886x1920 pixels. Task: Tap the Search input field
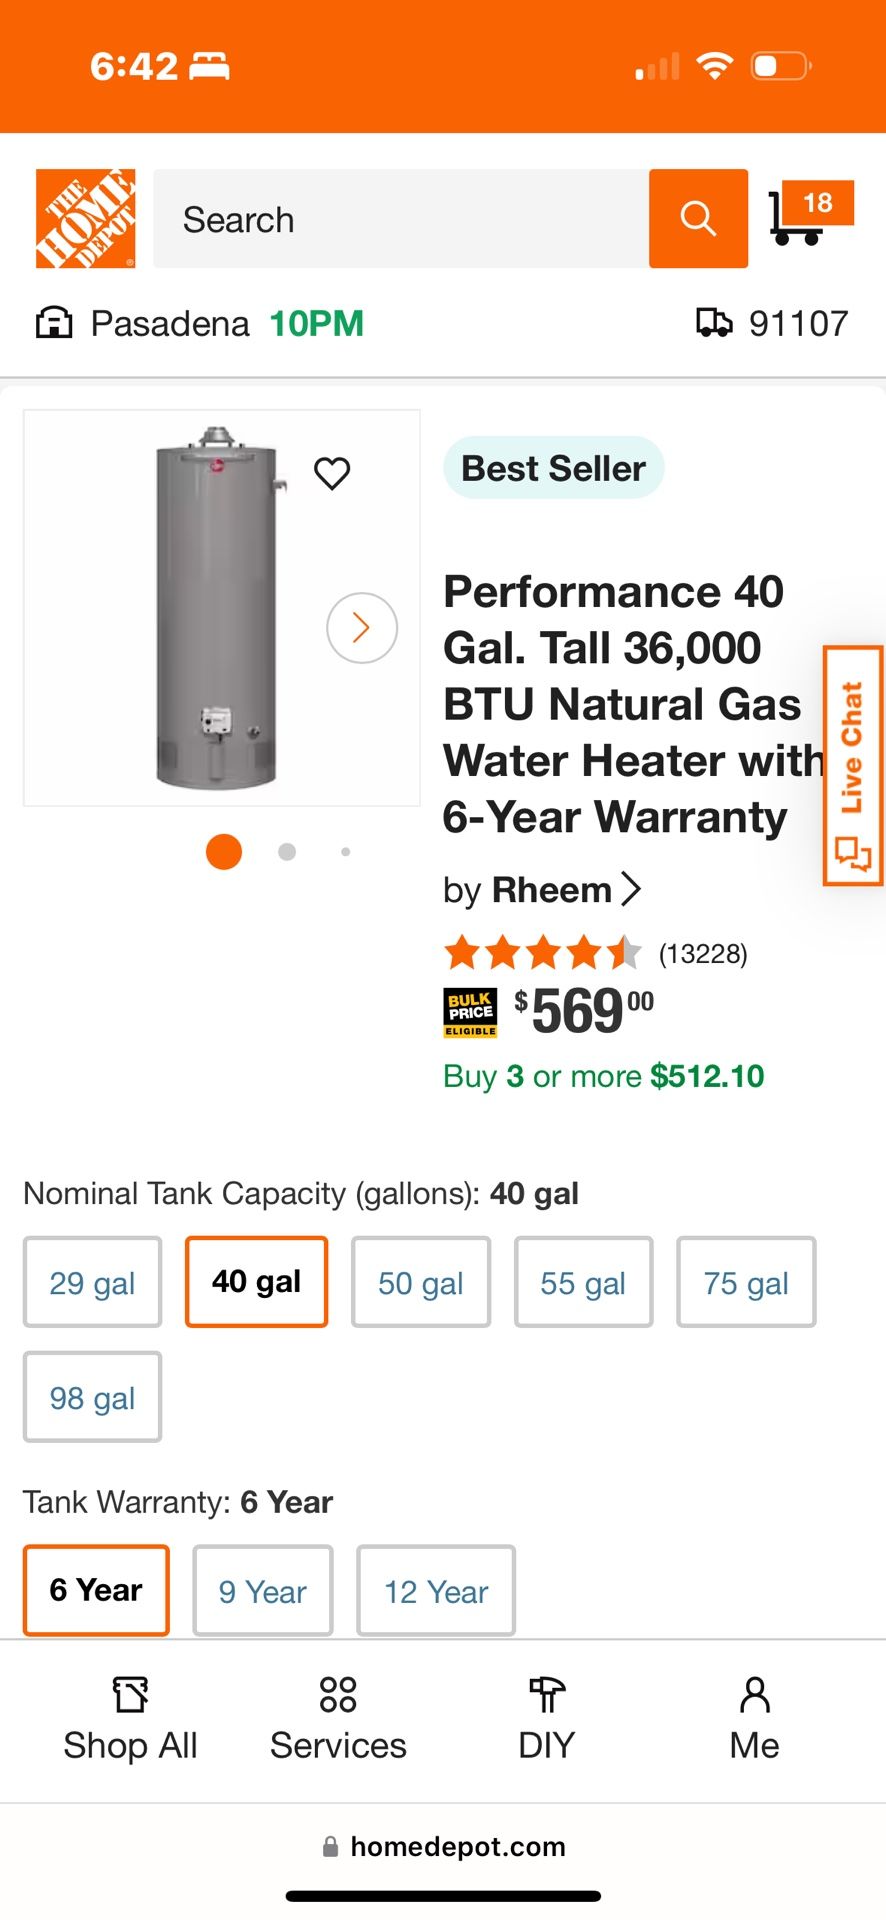(x=400, y=219)
